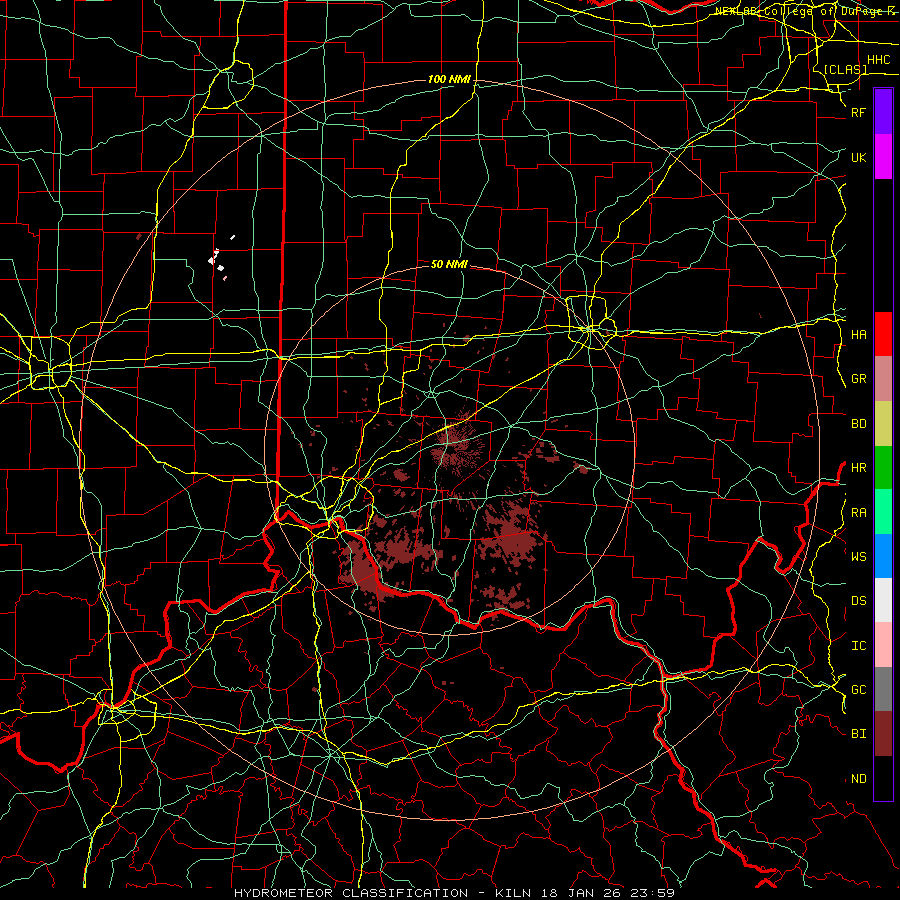Click the GR legend label

click(x=859, y=379)
